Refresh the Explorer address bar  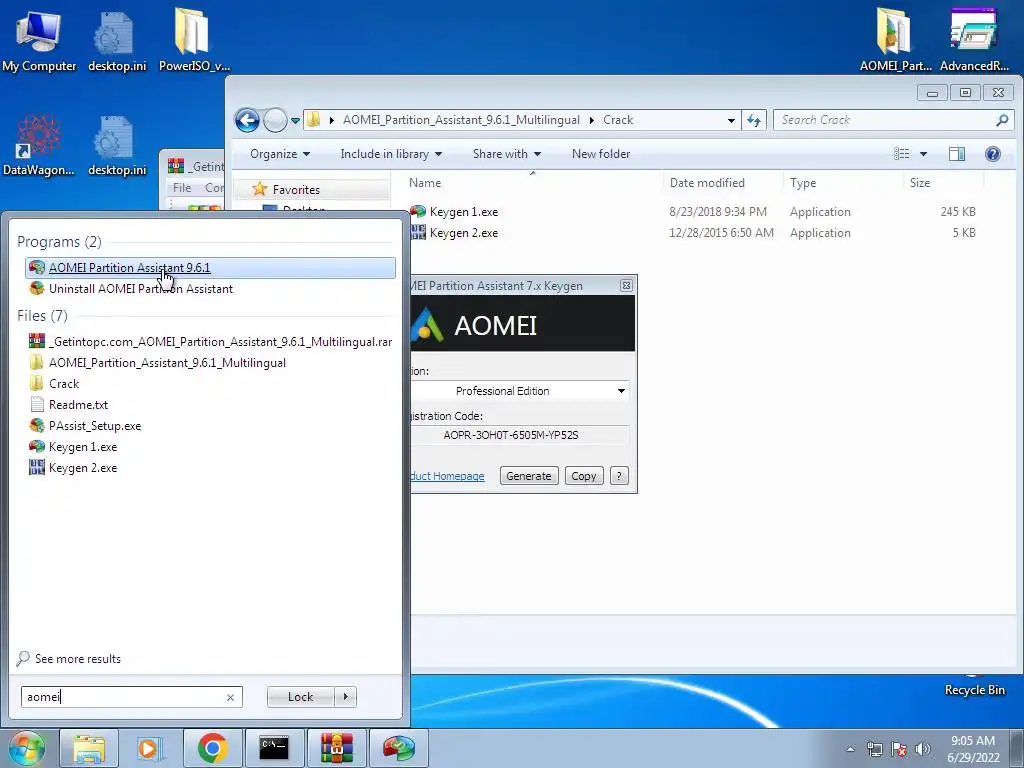point(754,120)
